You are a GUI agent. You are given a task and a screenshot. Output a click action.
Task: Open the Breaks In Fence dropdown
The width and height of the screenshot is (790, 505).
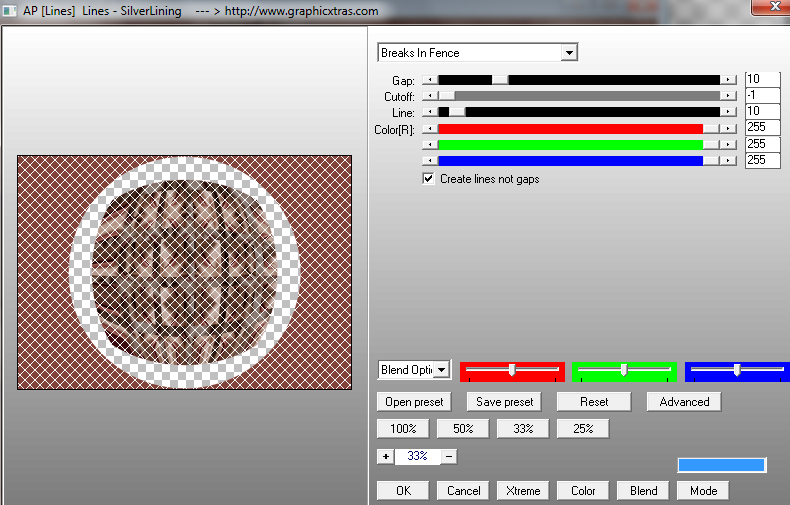569,53
